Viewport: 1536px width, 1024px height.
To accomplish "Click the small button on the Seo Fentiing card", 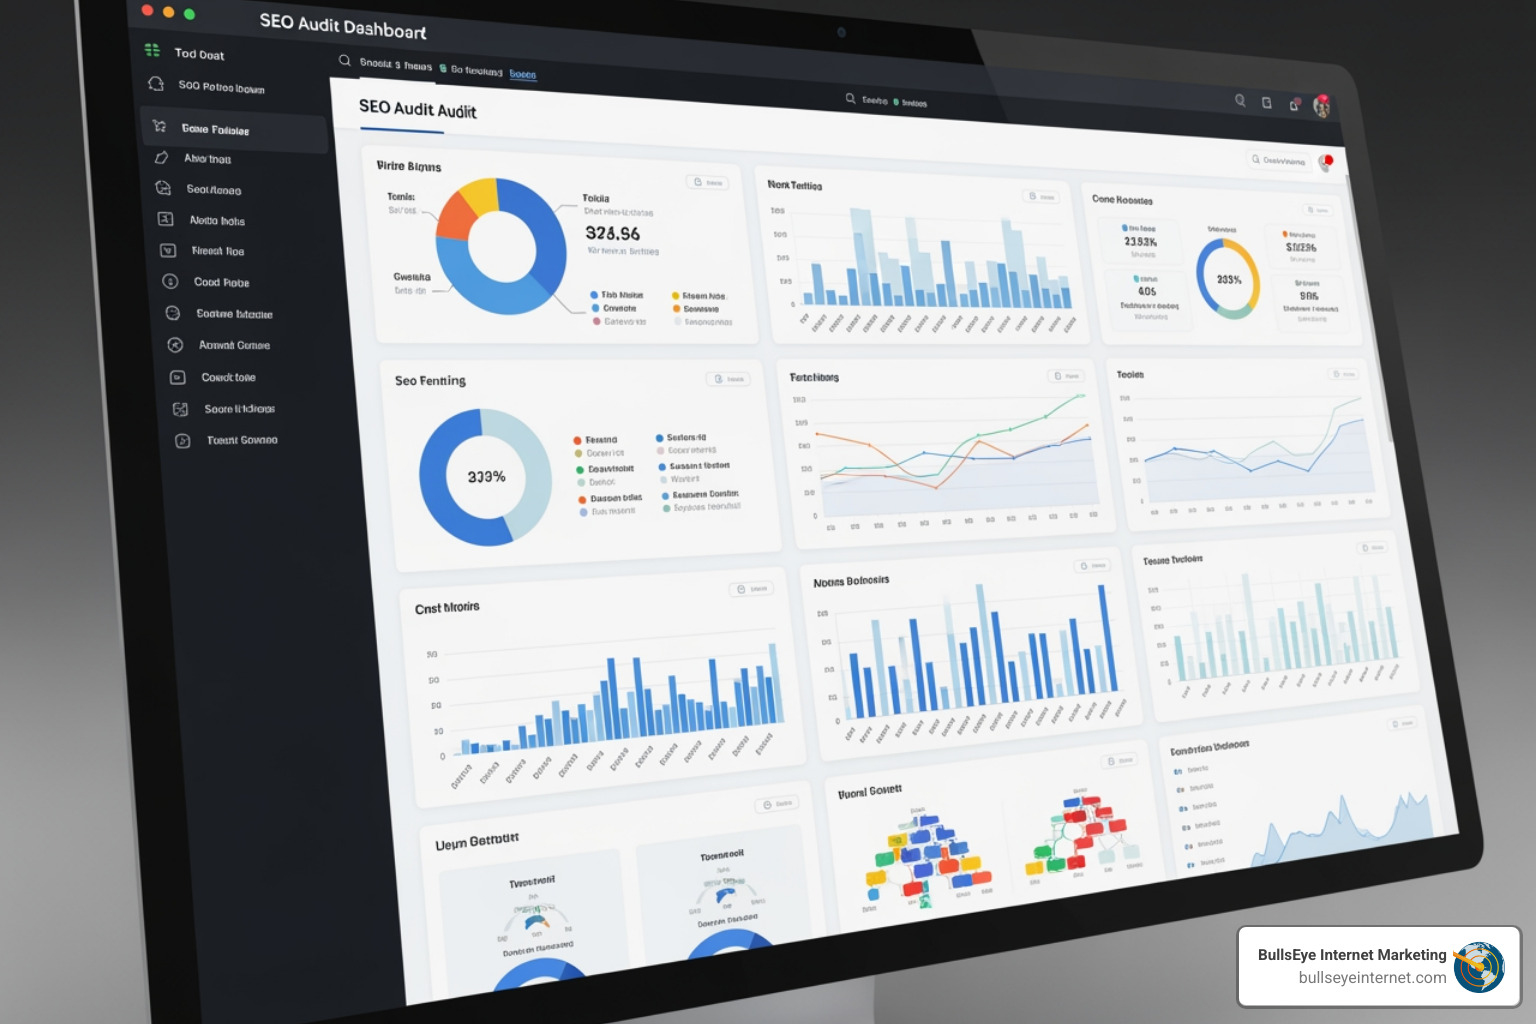I will pos(728,379).
